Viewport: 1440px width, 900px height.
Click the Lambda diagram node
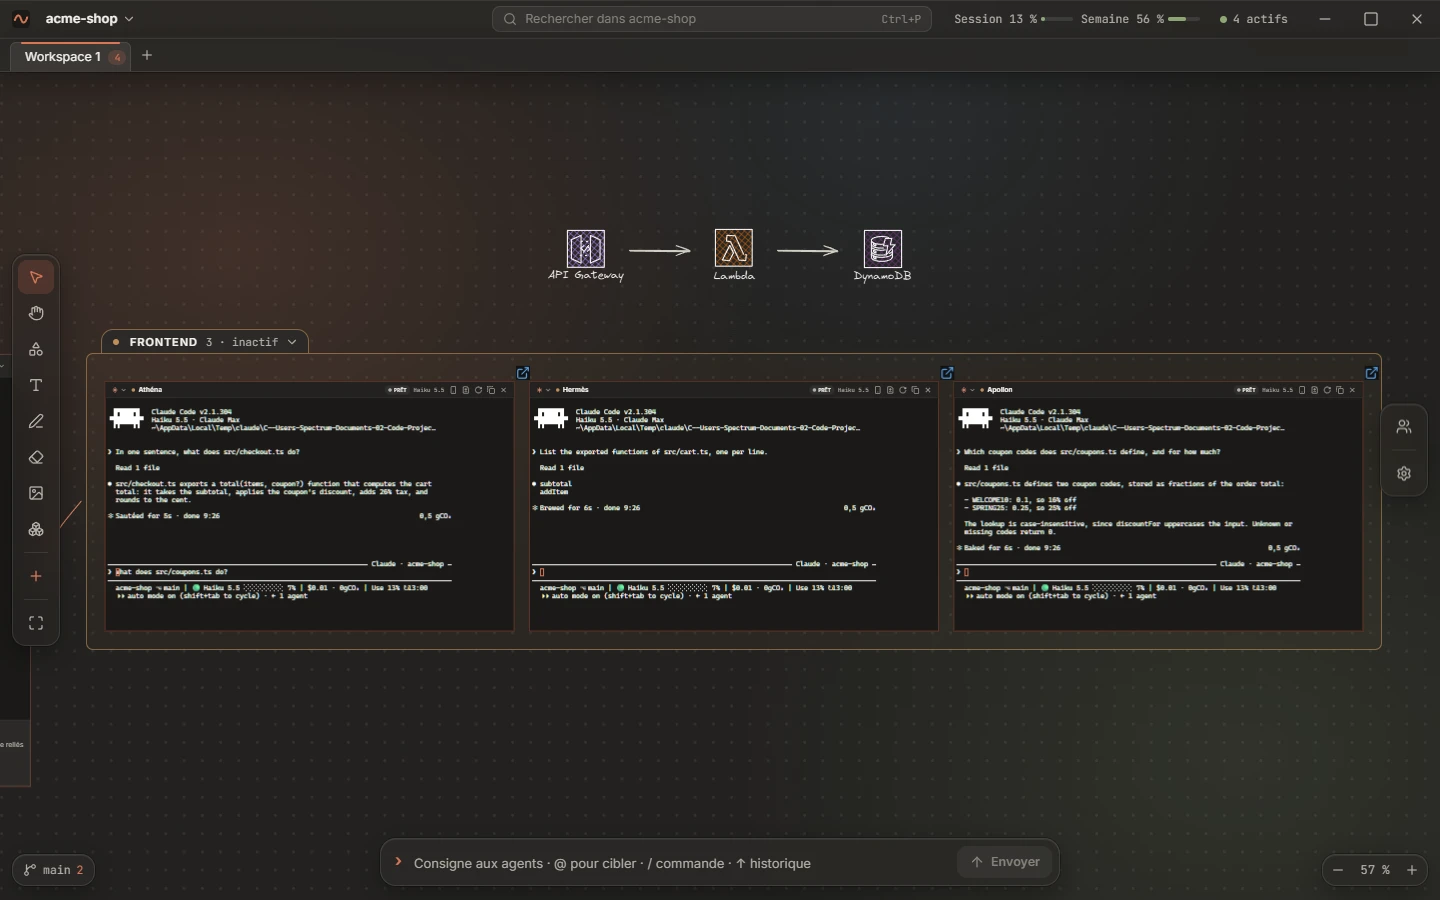coord(735,255)
